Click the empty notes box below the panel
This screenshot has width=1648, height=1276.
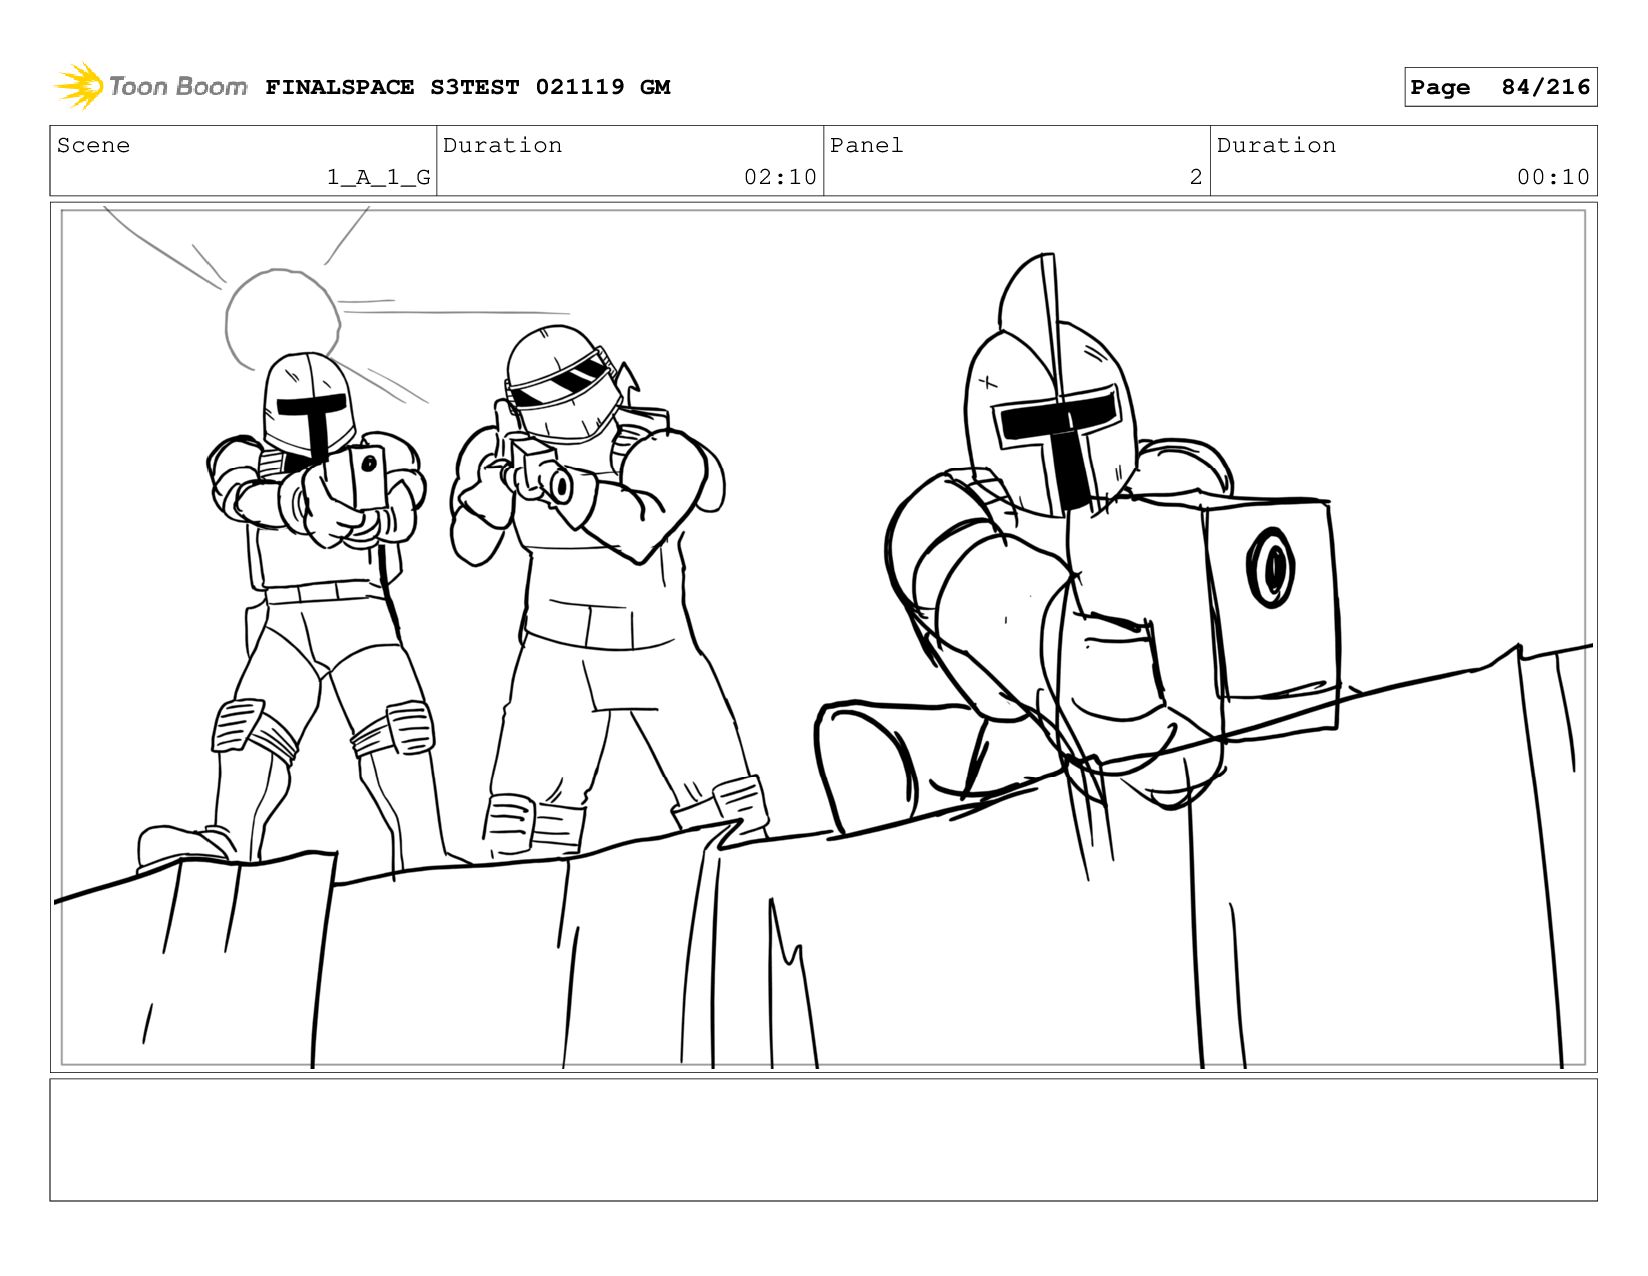coord(823,1139)
